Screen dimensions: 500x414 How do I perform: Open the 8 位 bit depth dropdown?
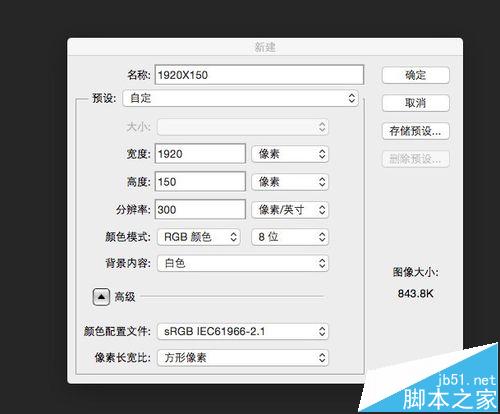290,237
